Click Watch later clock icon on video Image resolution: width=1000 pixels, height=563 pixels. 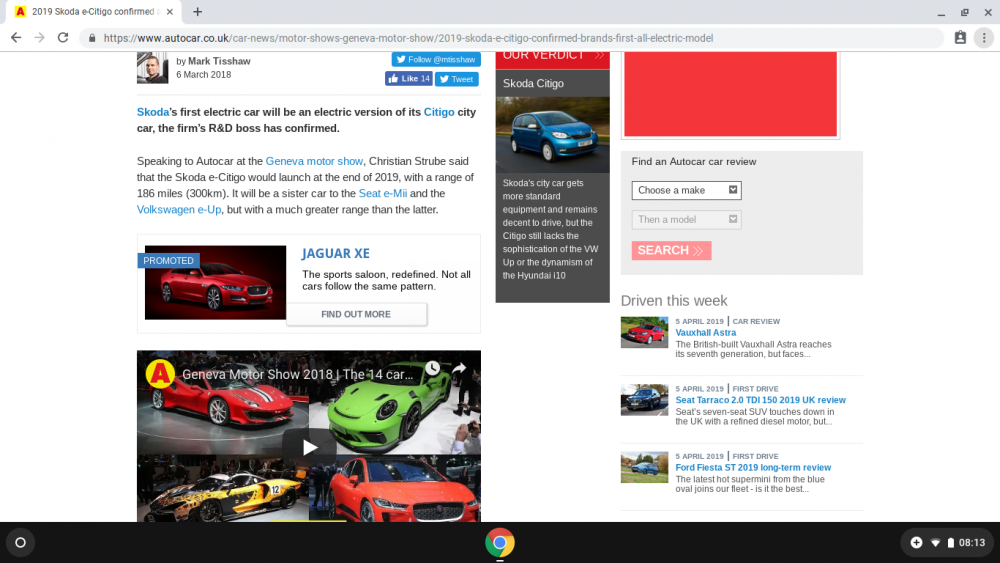pyautogui.click(x=432, y=368)
